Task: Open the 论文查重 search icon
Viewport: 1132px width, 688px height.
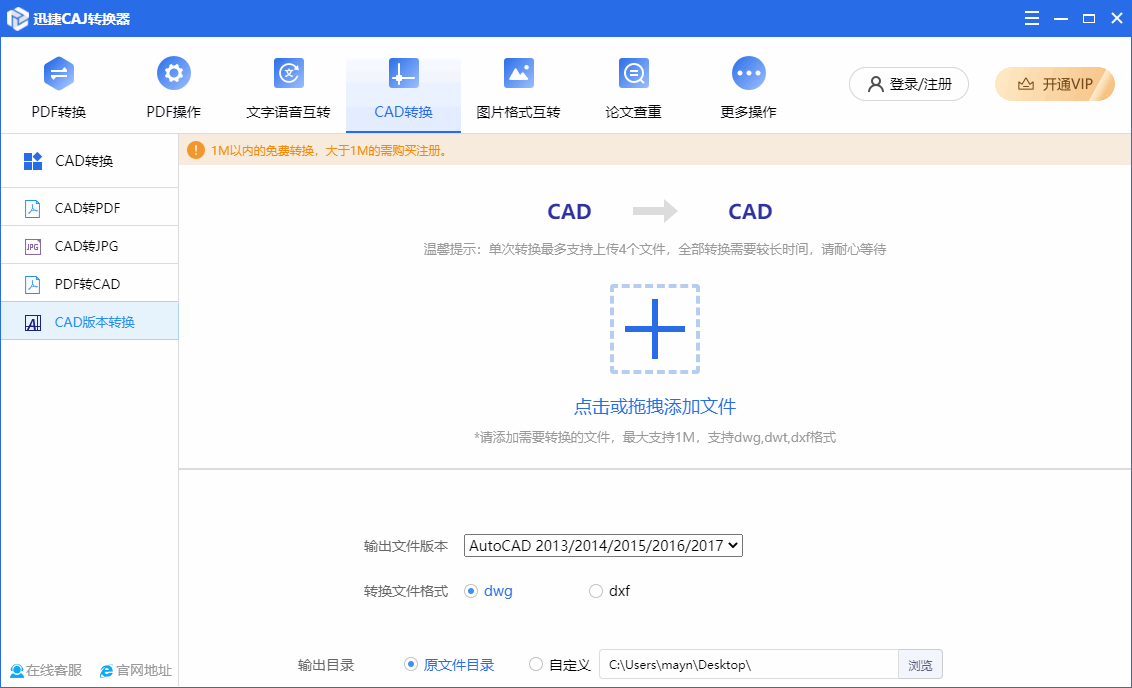Action: pos(634,73)
